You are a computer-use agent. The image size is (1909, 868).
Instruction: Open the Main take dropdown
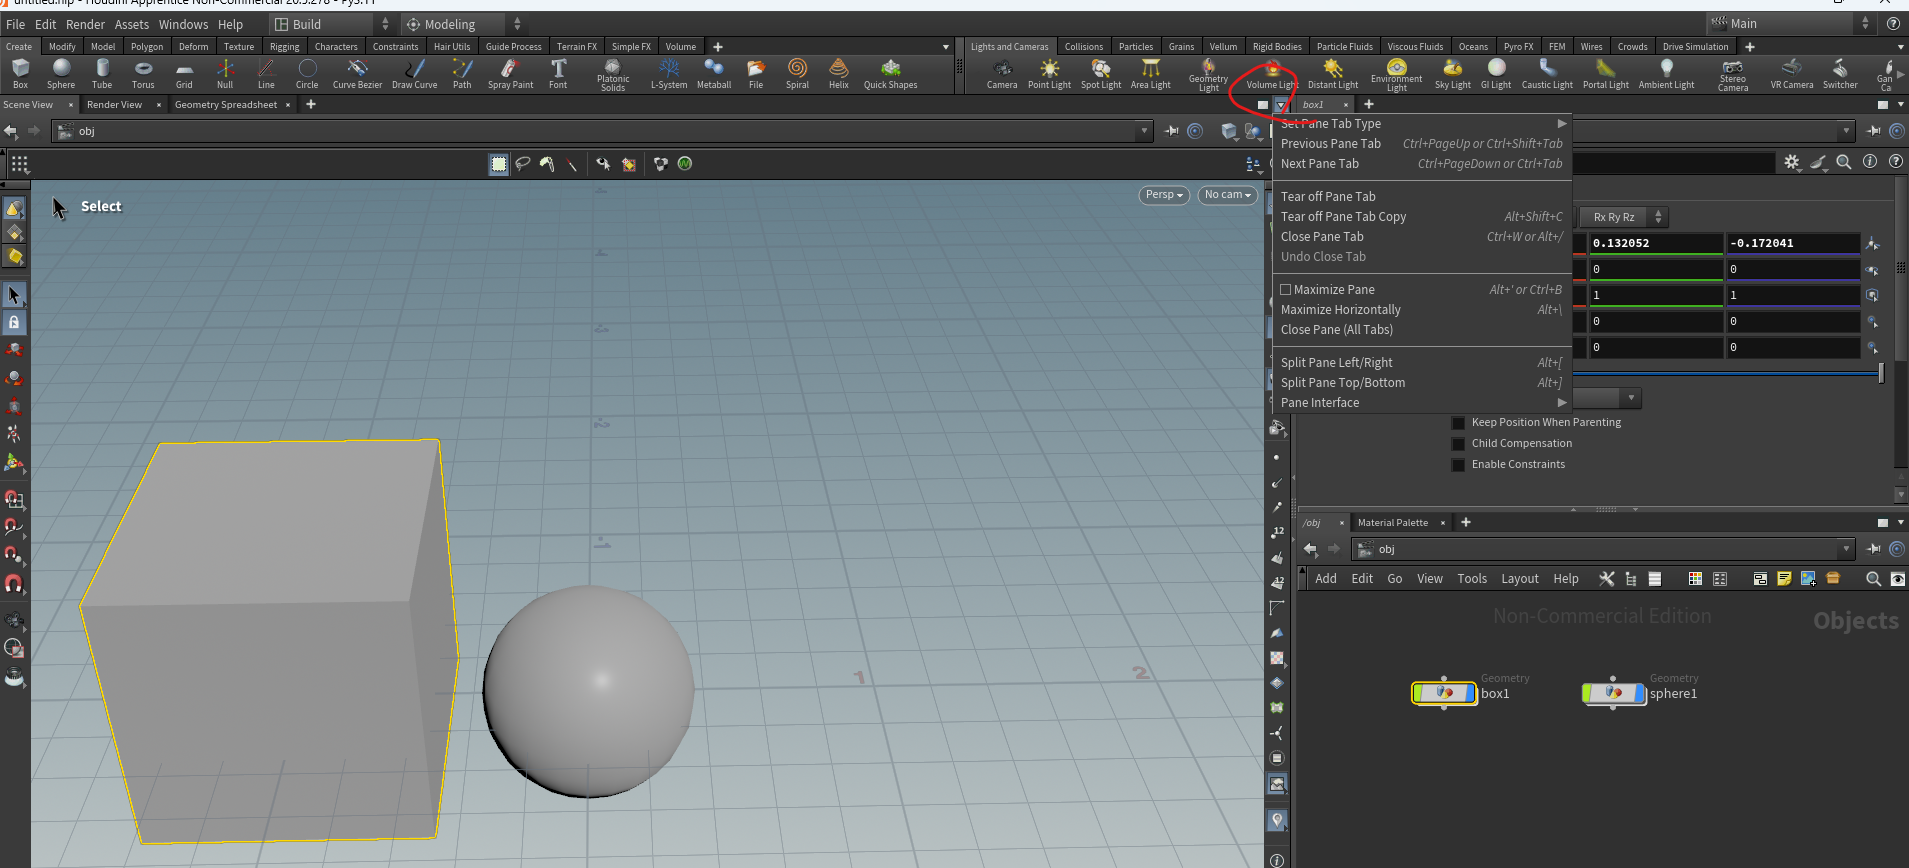point(1790,23)
